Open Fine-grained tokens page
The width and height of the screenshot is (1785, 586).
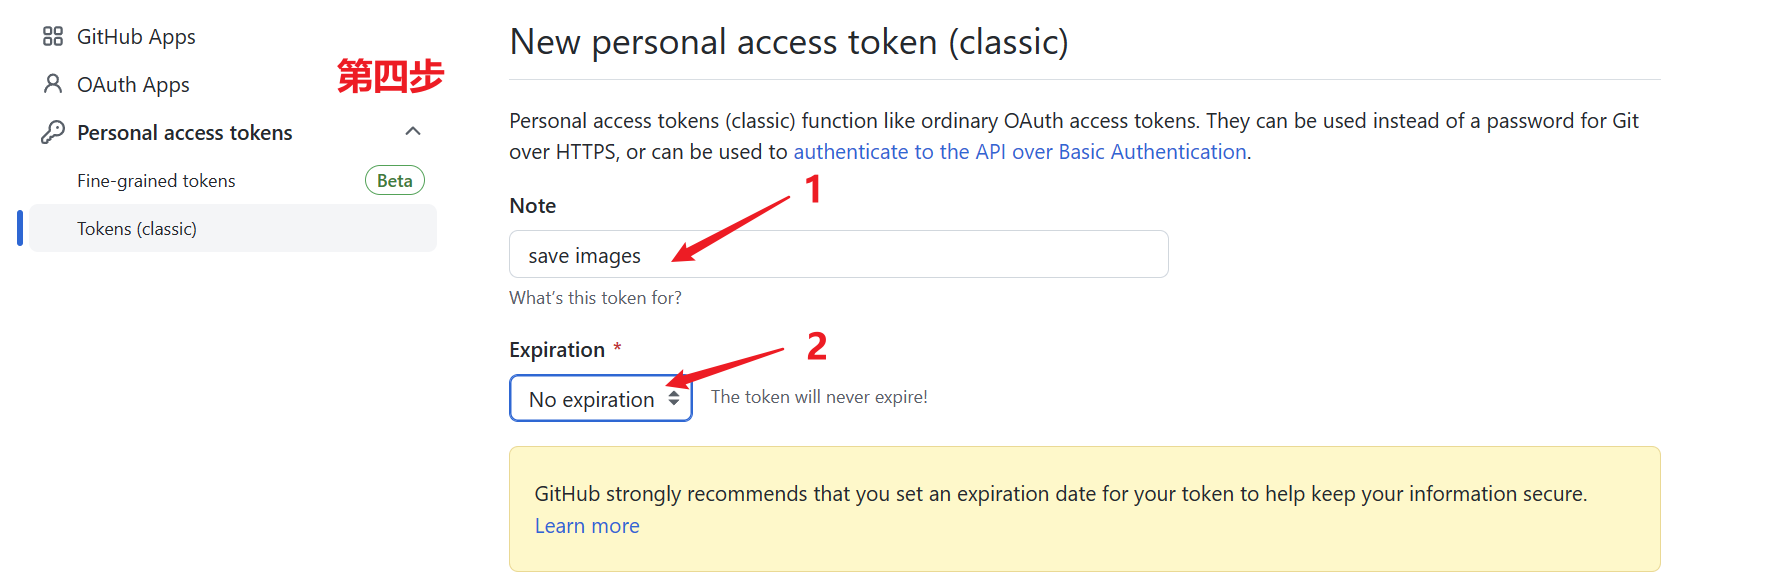pos(156,181)
